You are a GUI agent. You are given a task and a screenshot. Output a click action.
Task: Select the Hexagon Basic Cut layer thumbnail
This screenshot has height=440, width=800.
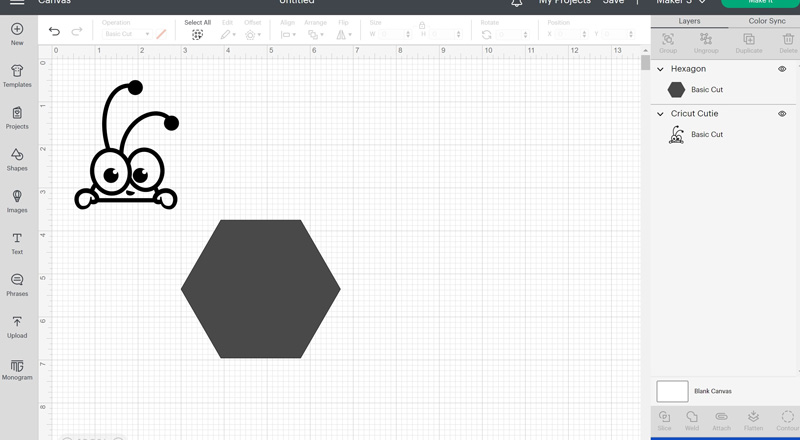pyautogui.click(x=676, y=90)
